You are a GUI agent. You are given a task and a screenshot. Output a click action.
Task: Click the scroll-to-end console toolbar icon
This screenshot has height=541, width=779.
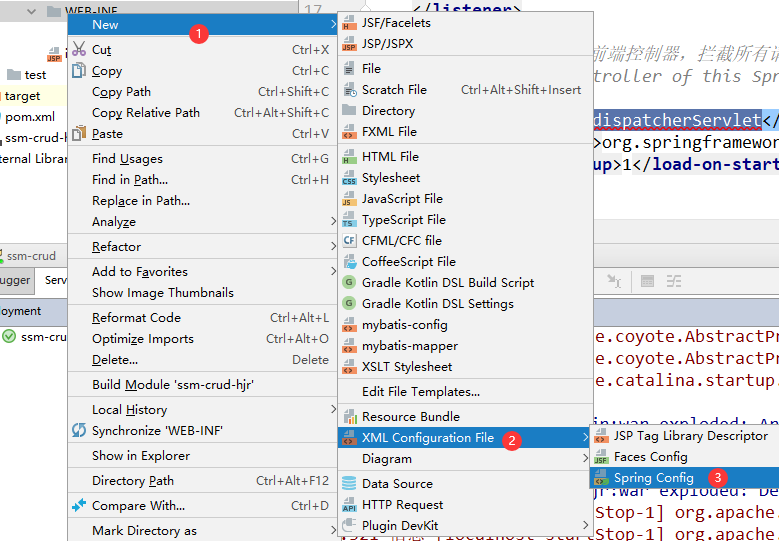pos(615,281)
